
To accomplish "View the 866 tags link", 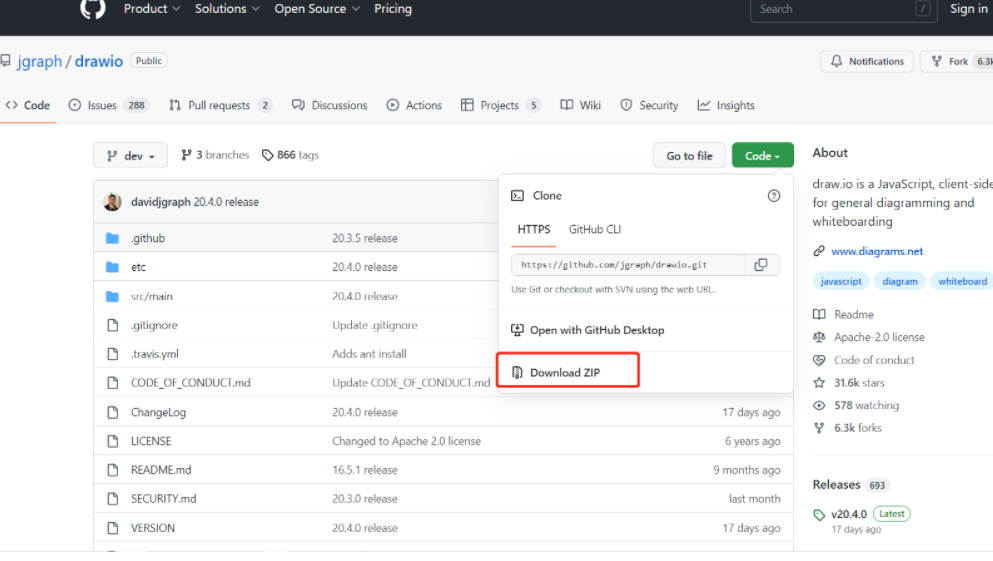I will tap(291, 155).
